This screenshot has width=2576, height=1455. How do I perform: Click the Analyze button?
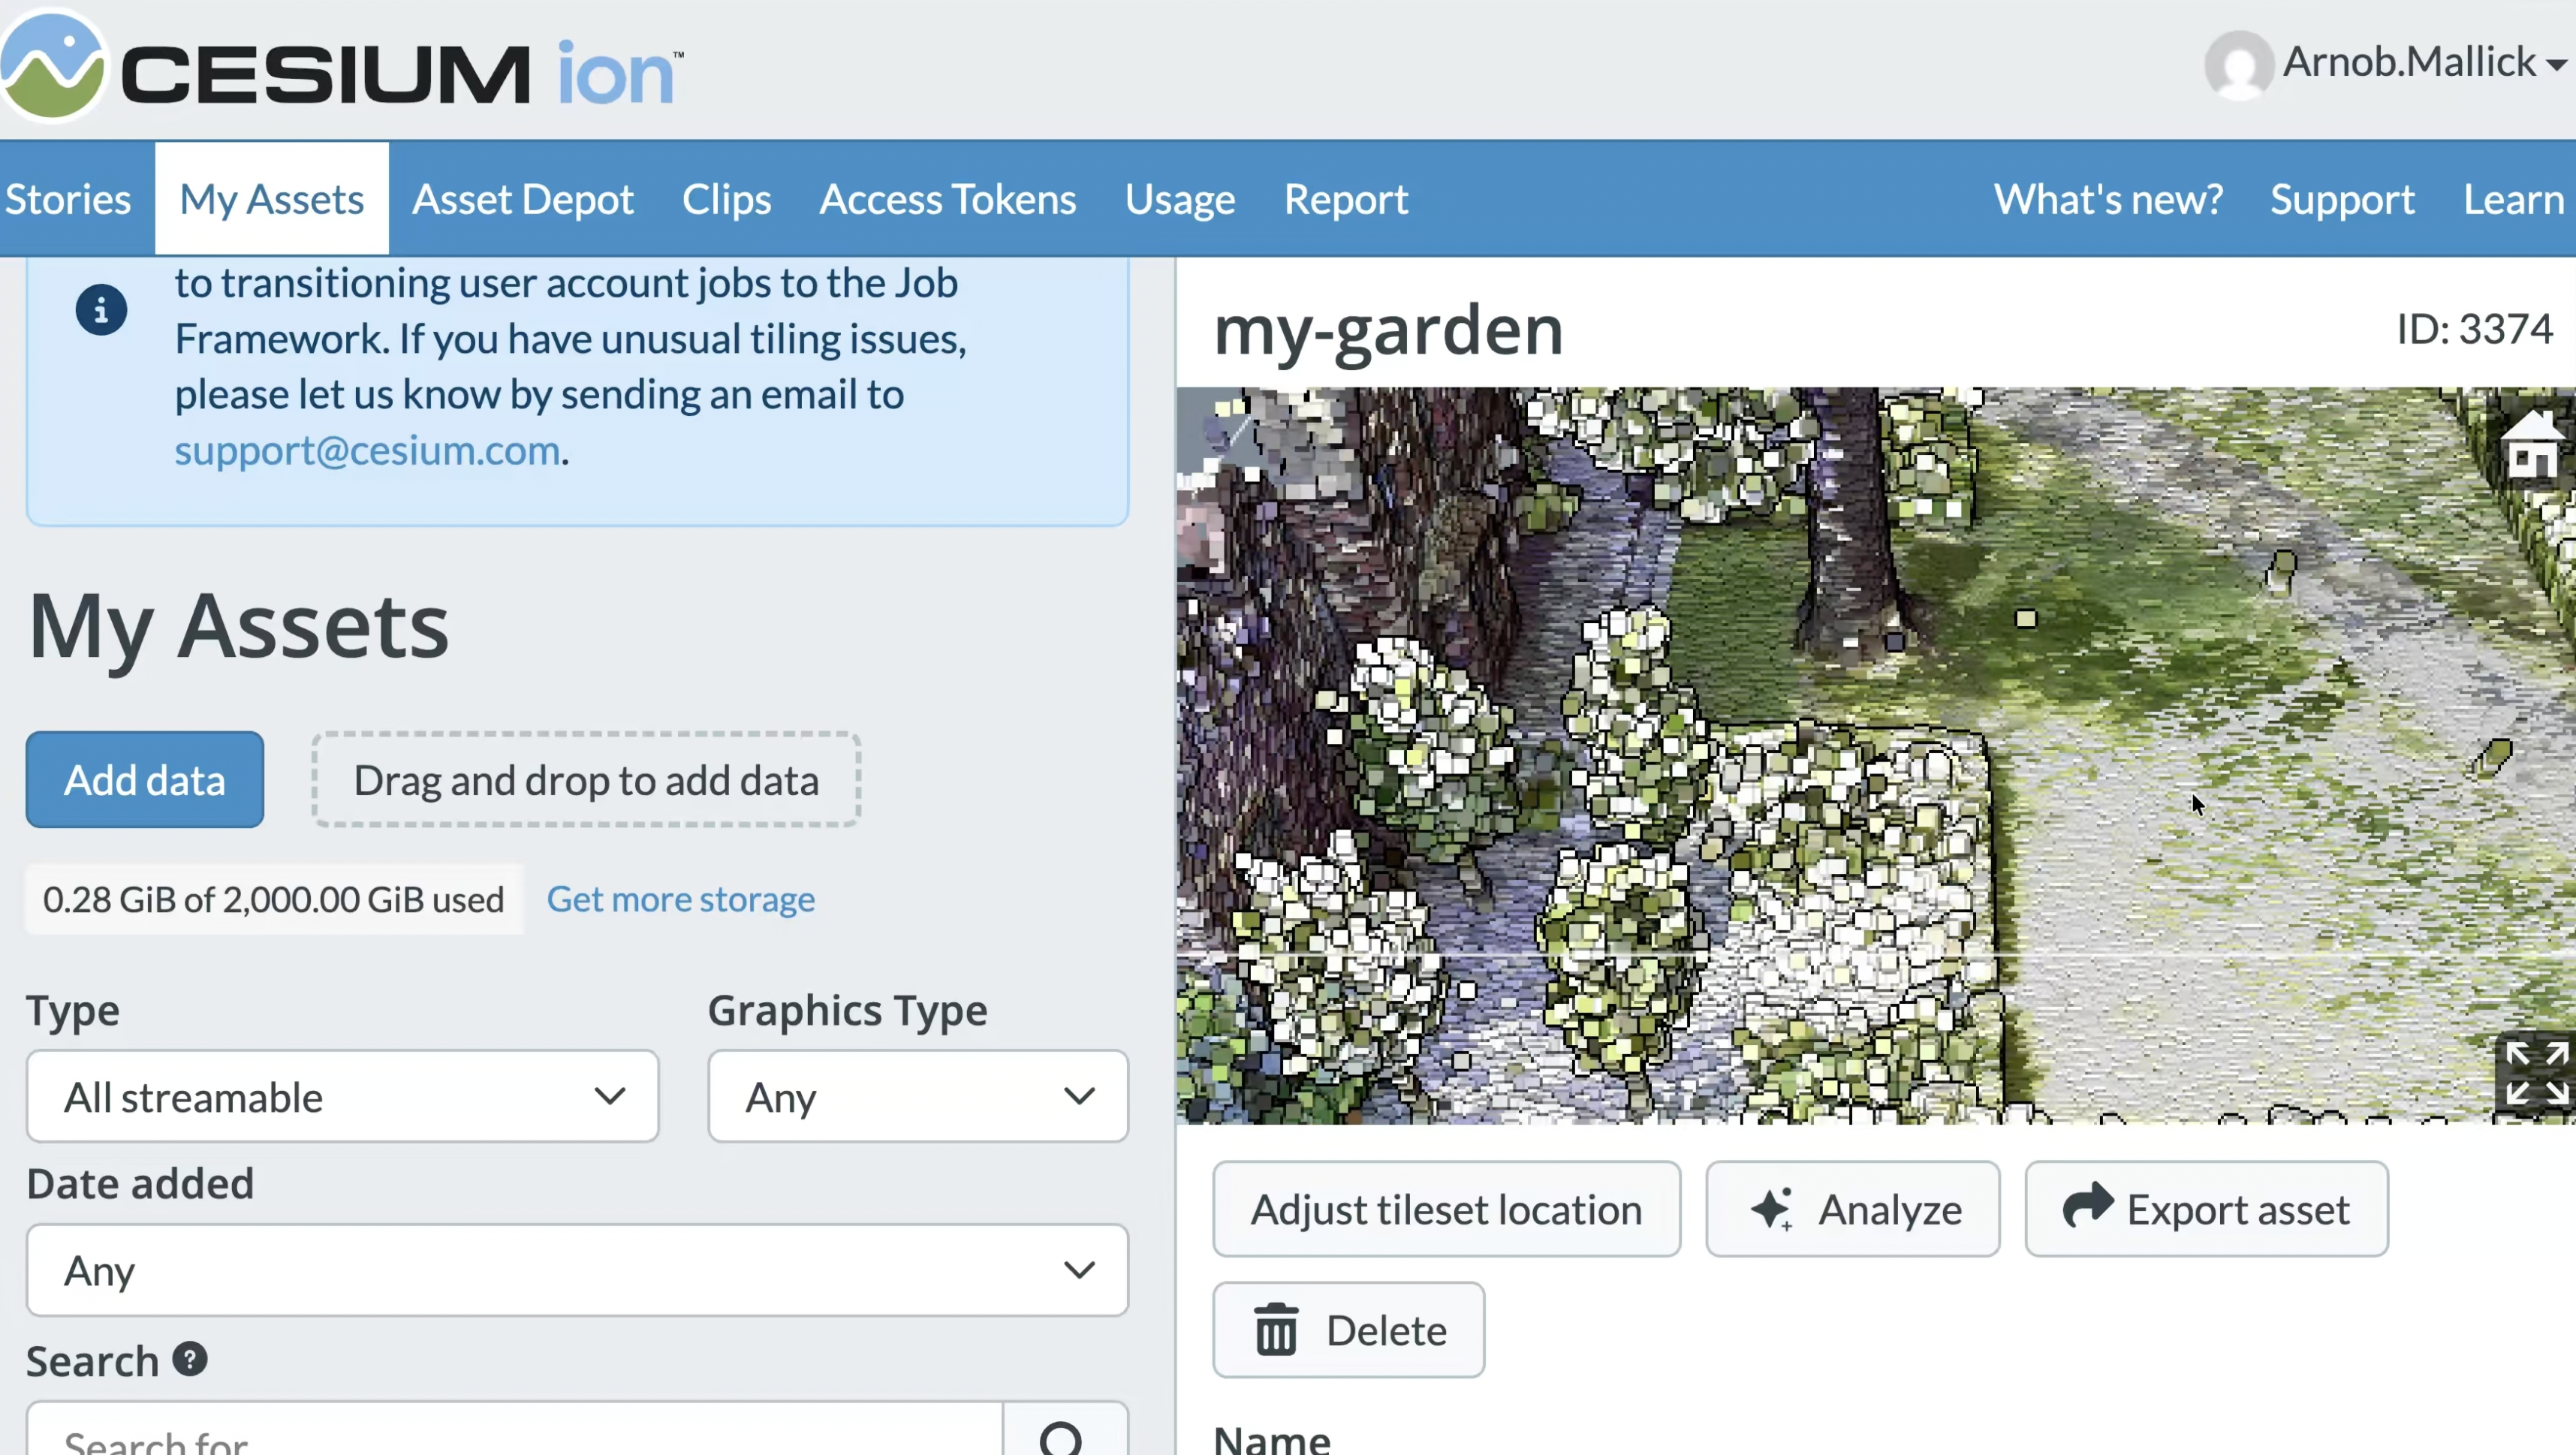pos(1852,1209)
